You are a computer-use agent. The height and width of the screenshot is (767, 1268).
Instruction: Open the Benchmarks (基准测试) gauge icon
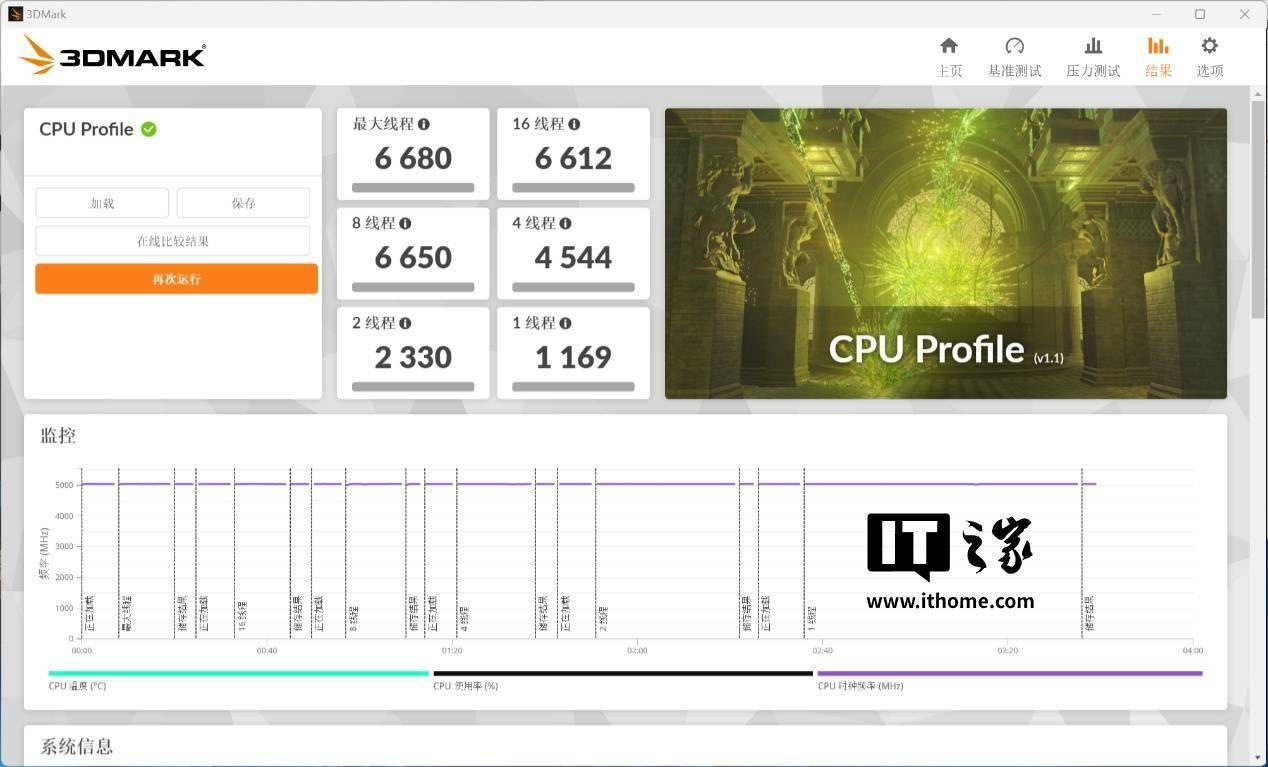click(x=1014, y=46)
